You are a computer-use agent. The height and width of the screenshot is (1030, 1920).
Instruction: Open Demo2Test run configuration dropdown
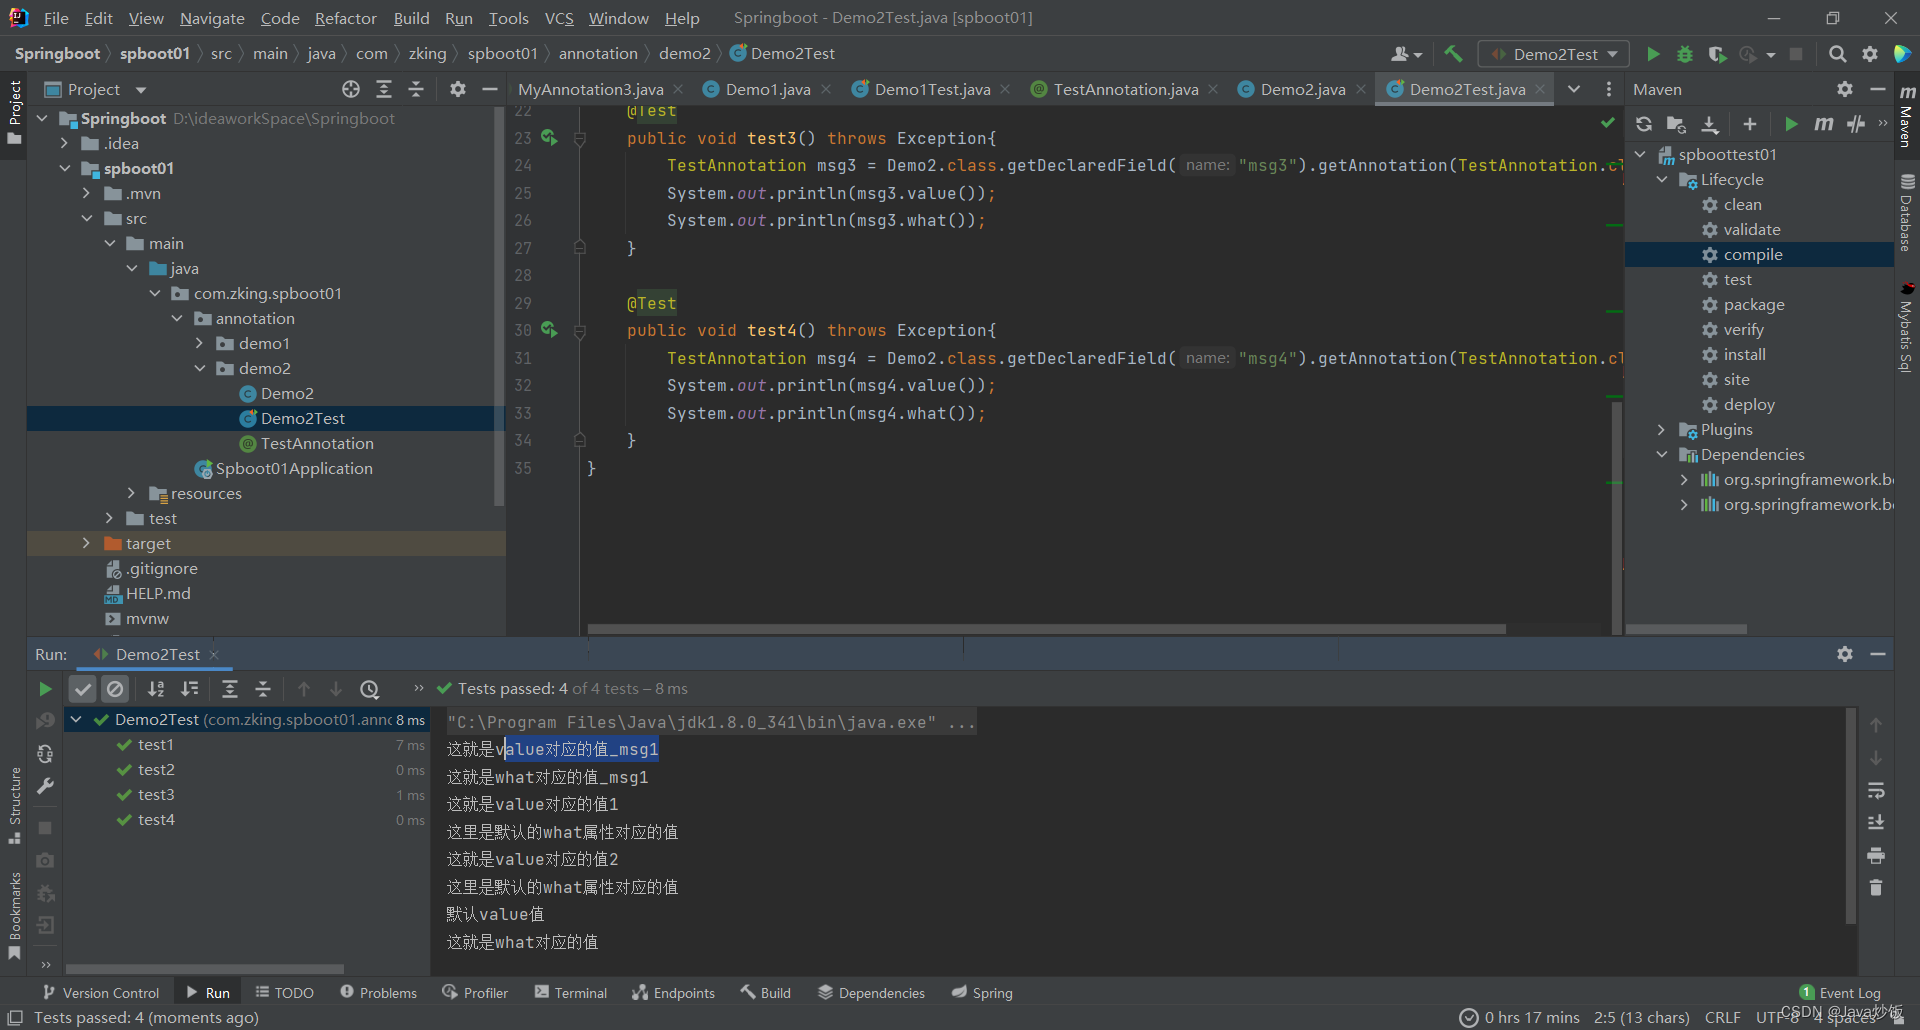coord(1554,54)
